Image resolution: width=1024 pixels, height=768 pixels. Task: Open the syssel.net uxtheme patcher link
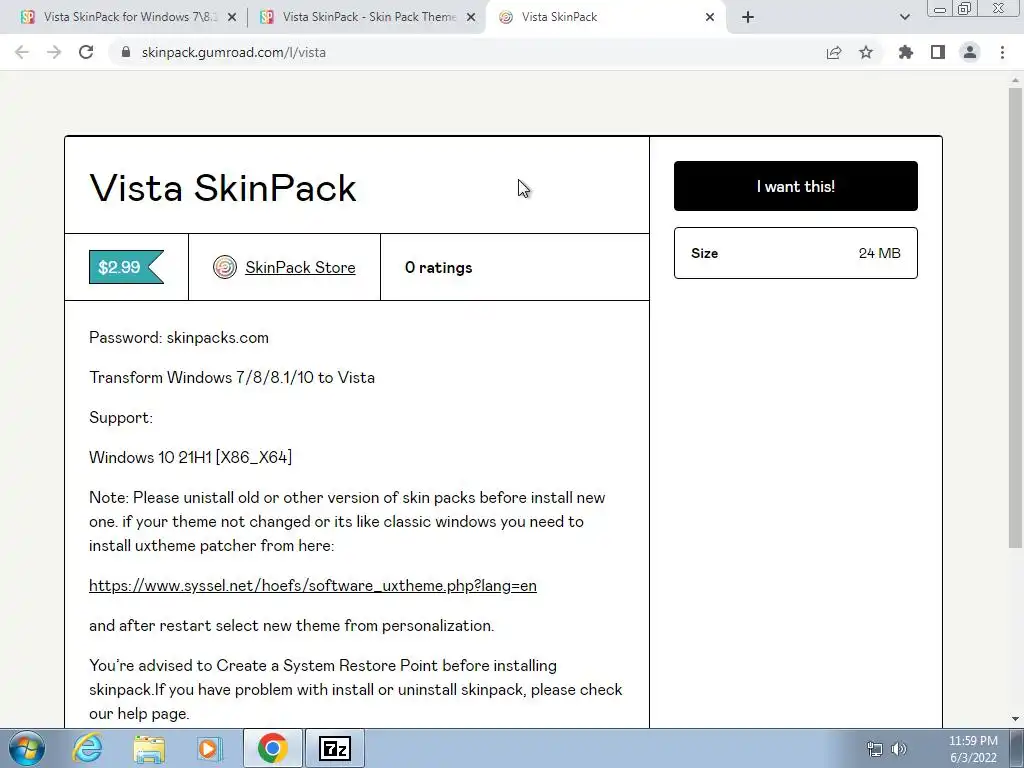click(x=313, y=586)
